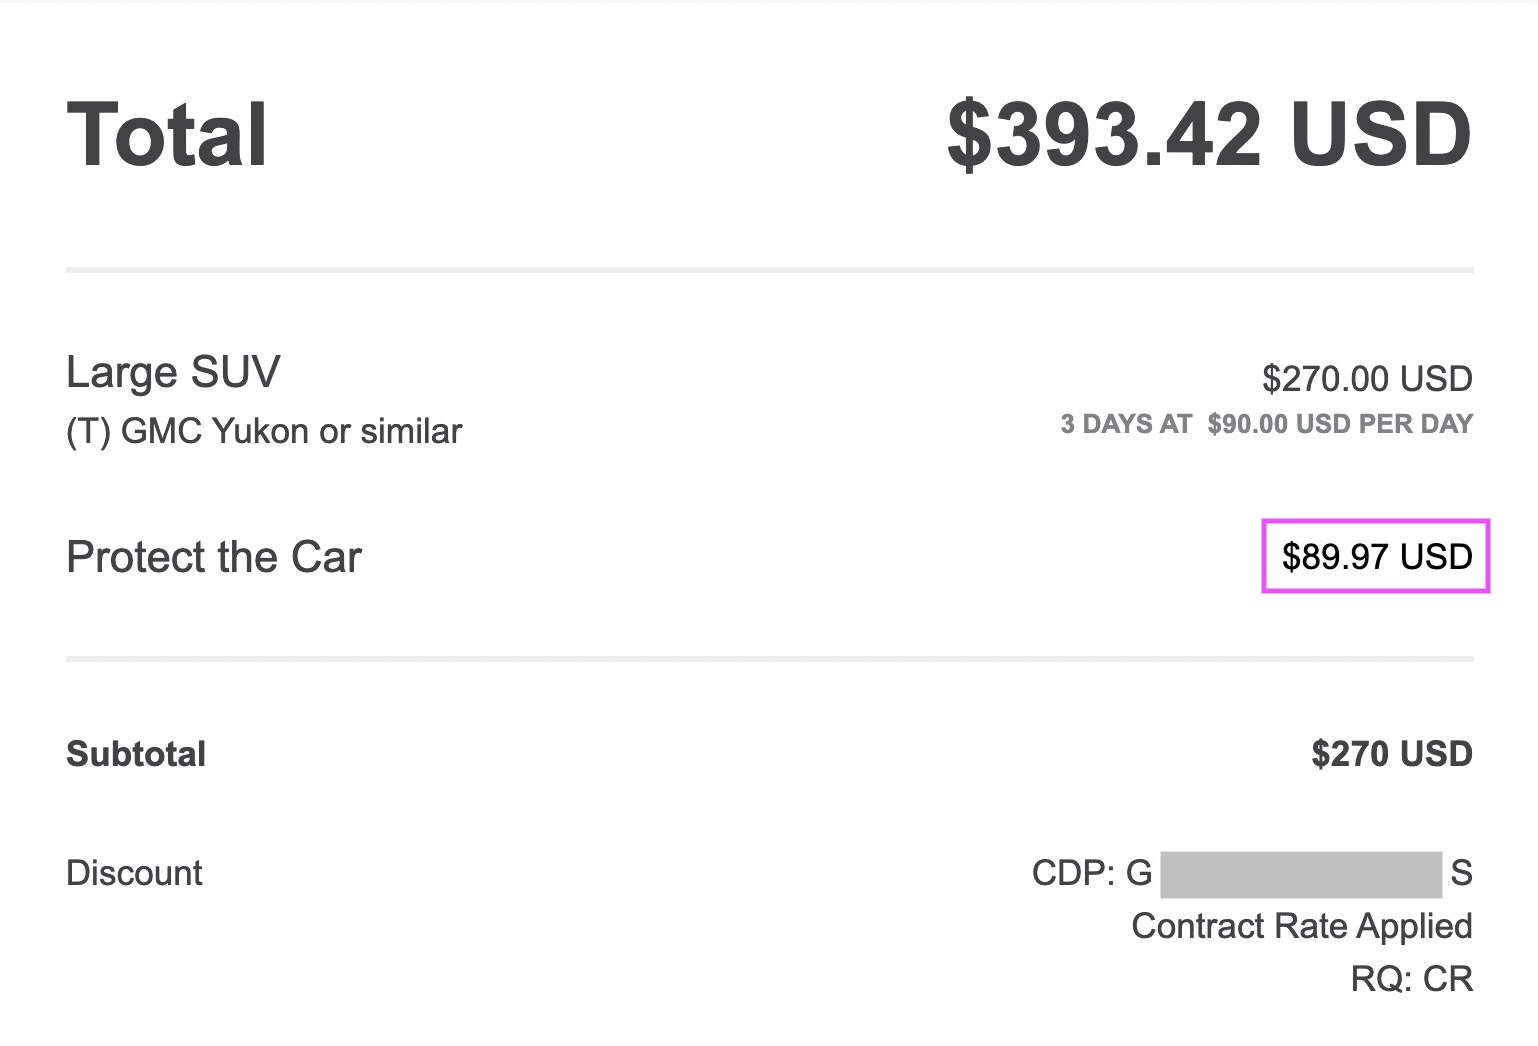This screenshot has height=1046, width=1538.
Task: Click the 3 DAYS AT text
Action: [x=1126, y=424]
